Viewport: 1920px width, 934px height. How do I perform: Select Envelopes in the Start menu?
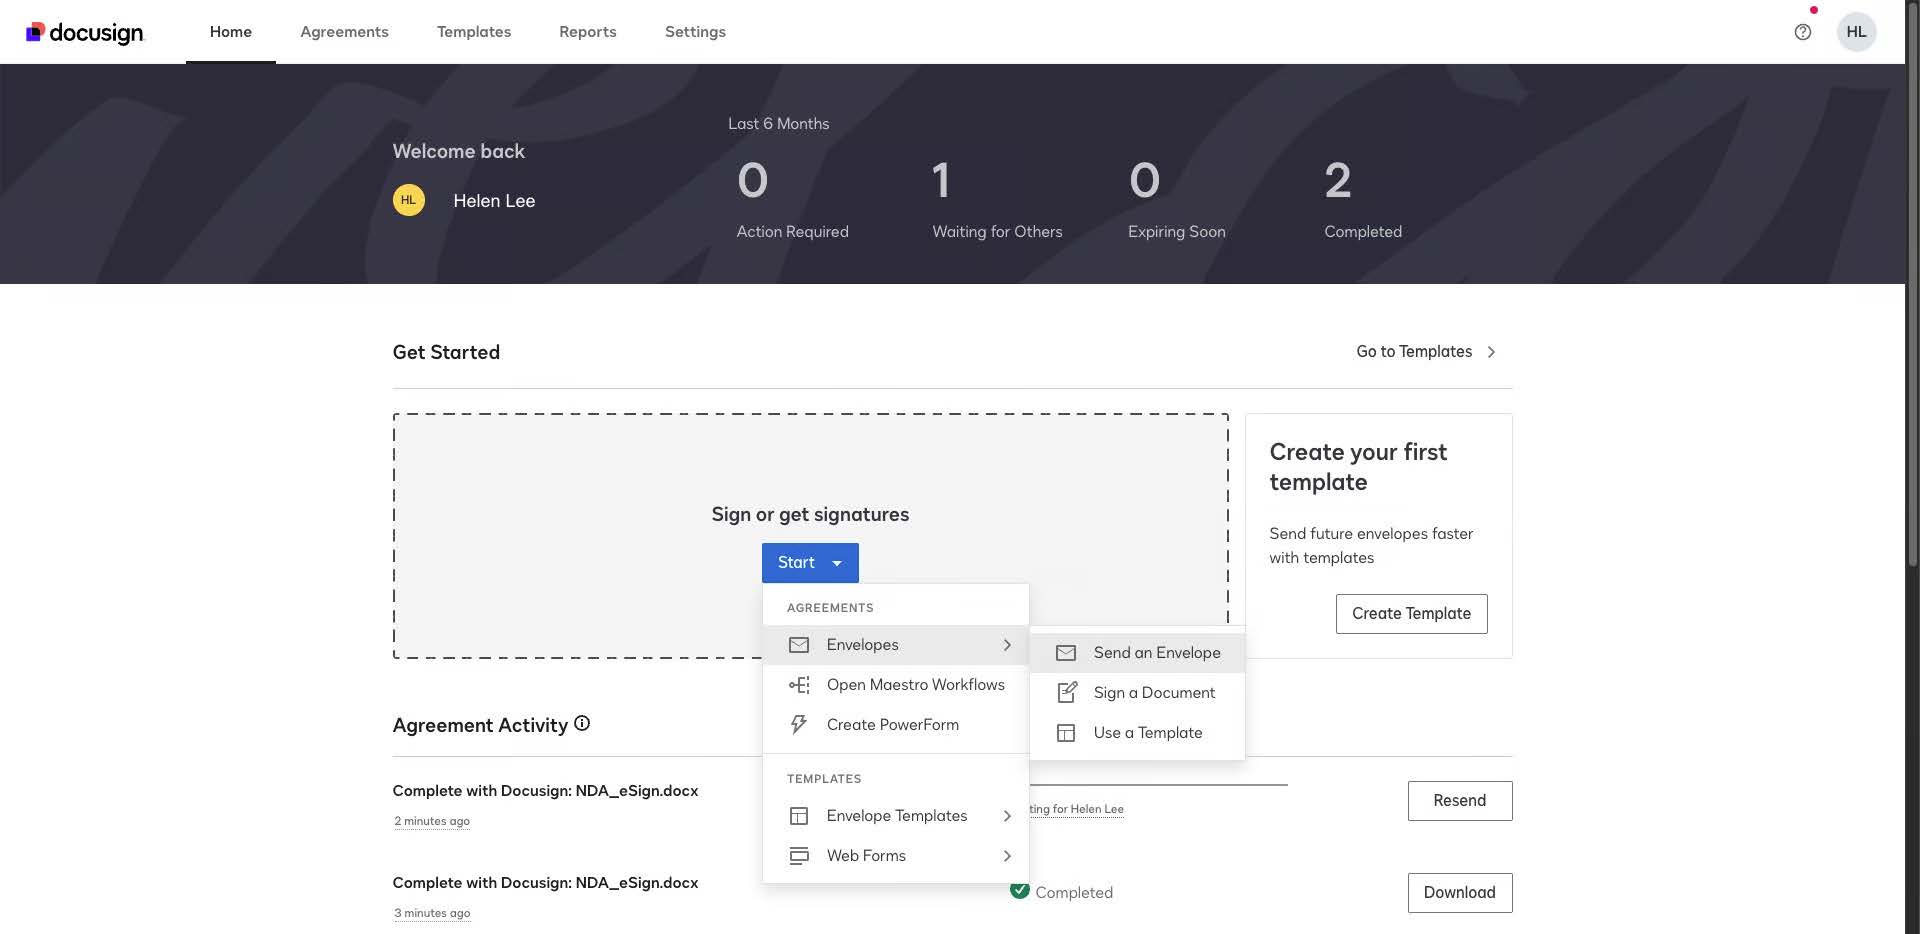[896, 645]
